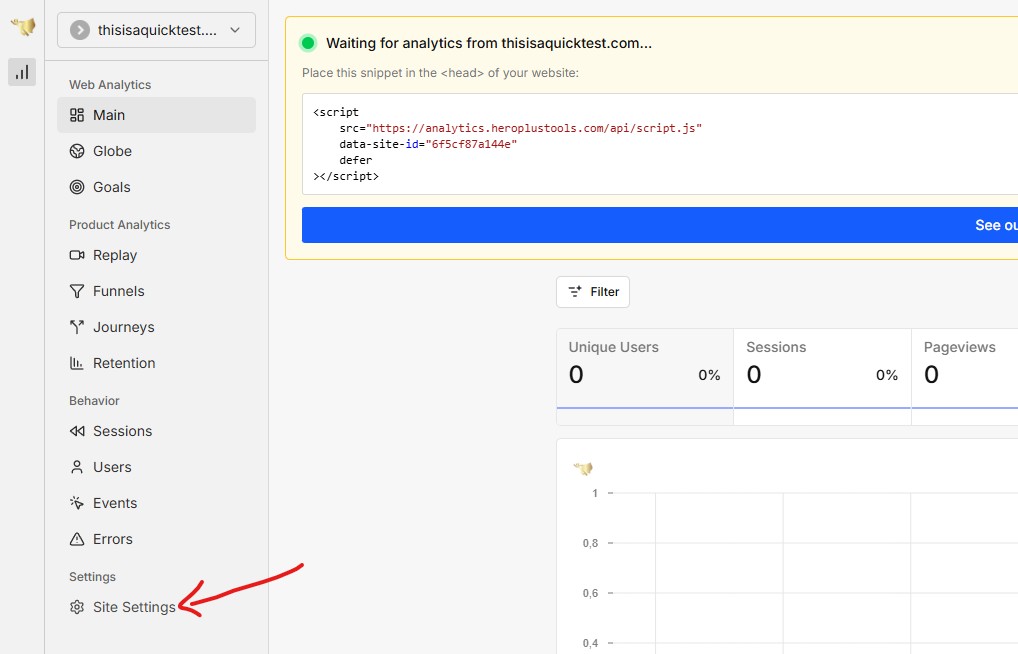Viewport: 1018px width, 654px height.
Task: Open Replay under Product Analytics
Action: pos(114,255)
